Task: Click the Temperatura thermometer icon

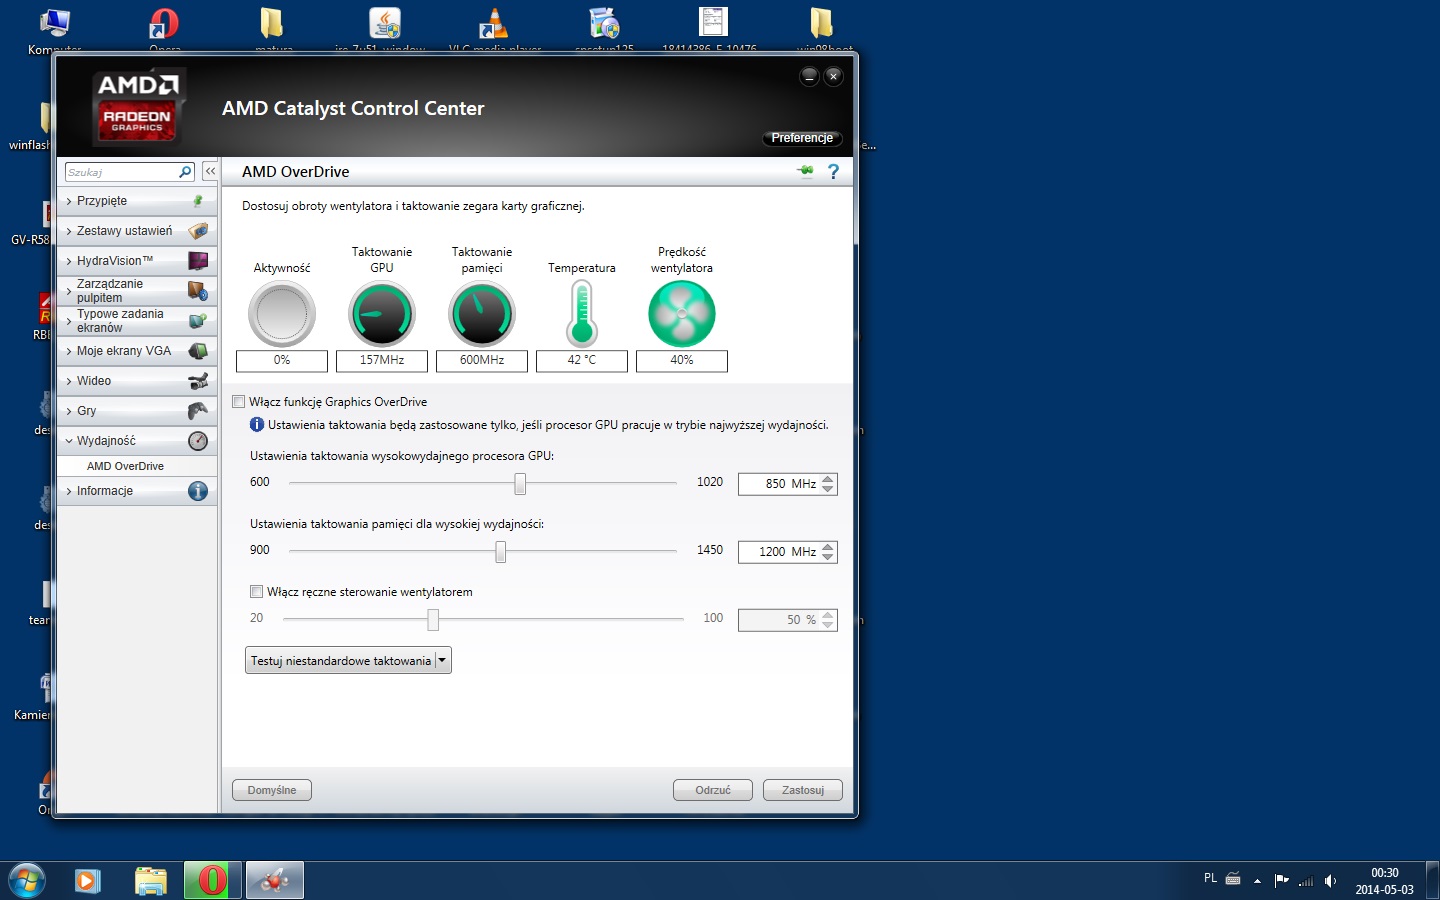Action: [x=582, y=313]
